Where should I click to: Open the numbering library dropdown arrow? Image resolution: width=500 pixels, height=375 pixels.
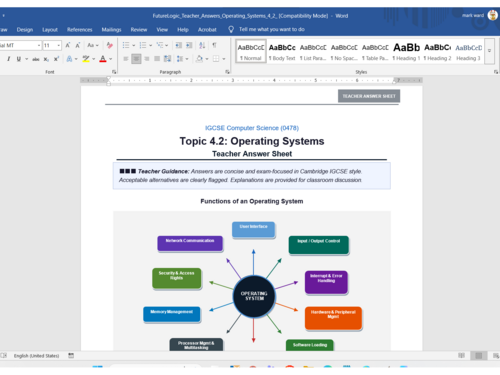click(150, 45)
